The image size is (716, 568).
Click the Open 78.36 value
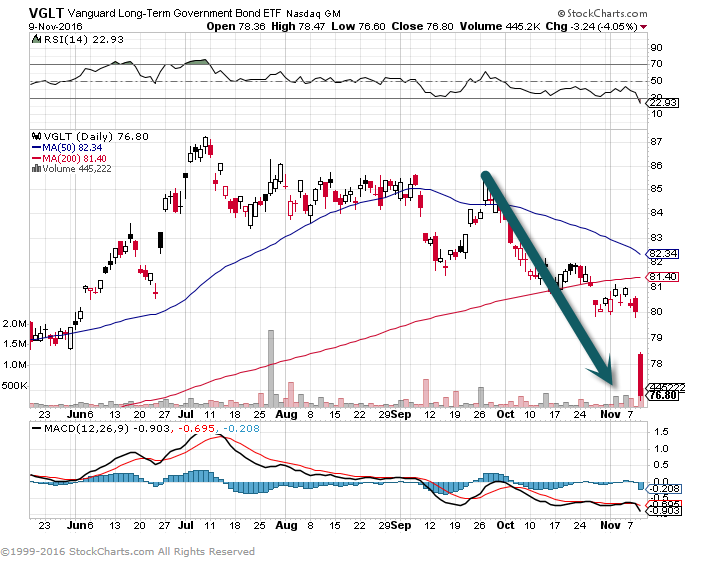click(236, 26)
